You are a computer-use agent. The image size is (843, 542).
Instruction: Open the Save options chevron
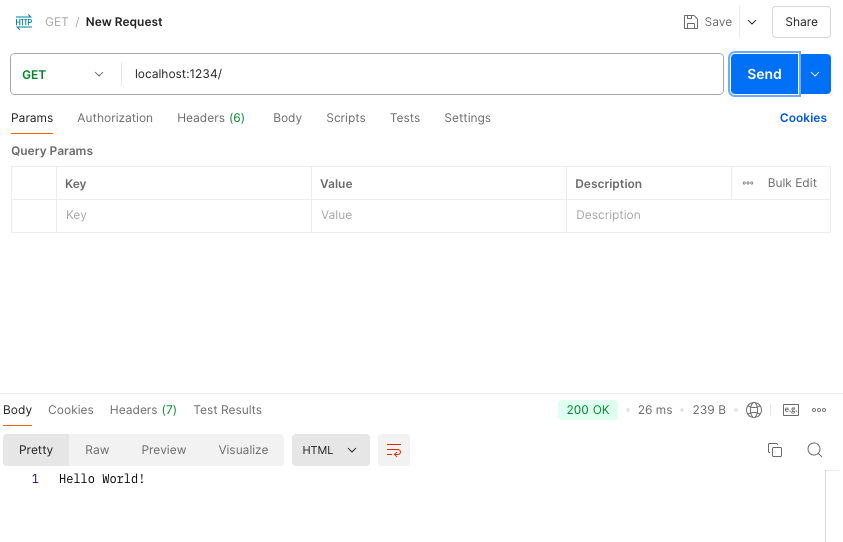[752, 22]
